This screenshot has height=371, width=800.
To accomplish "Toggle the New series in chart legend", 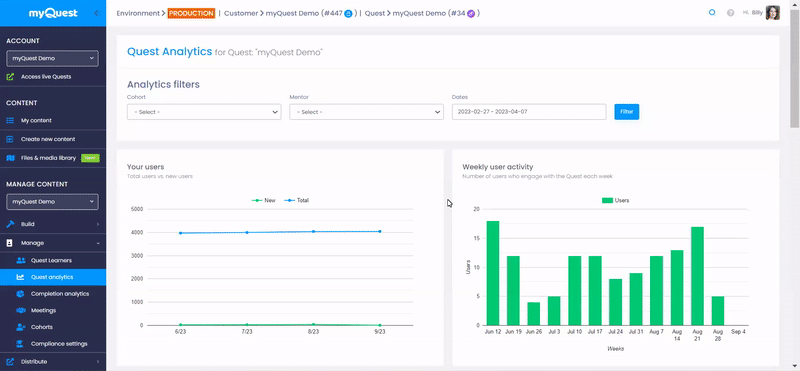I will click(264, 201).
